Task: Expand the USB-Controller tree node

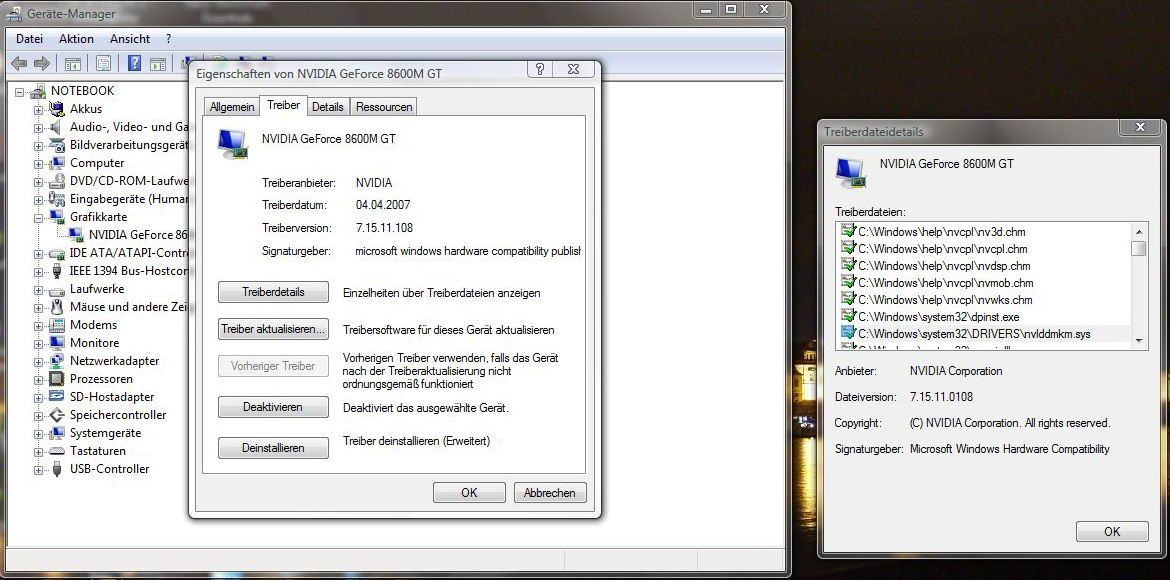Action: pos(38,470)
